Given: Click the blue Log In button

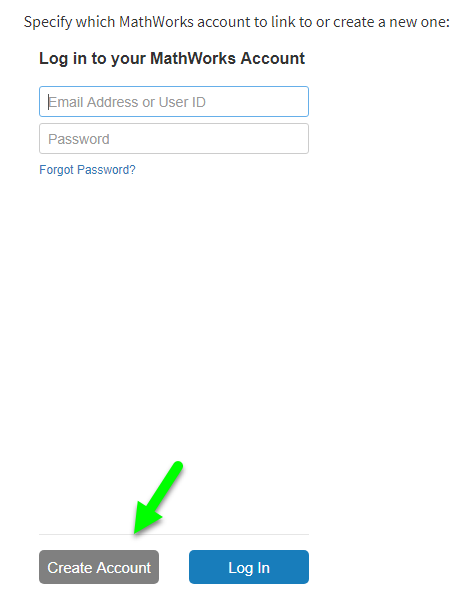Looking at the screenshot, I should 249,567.
